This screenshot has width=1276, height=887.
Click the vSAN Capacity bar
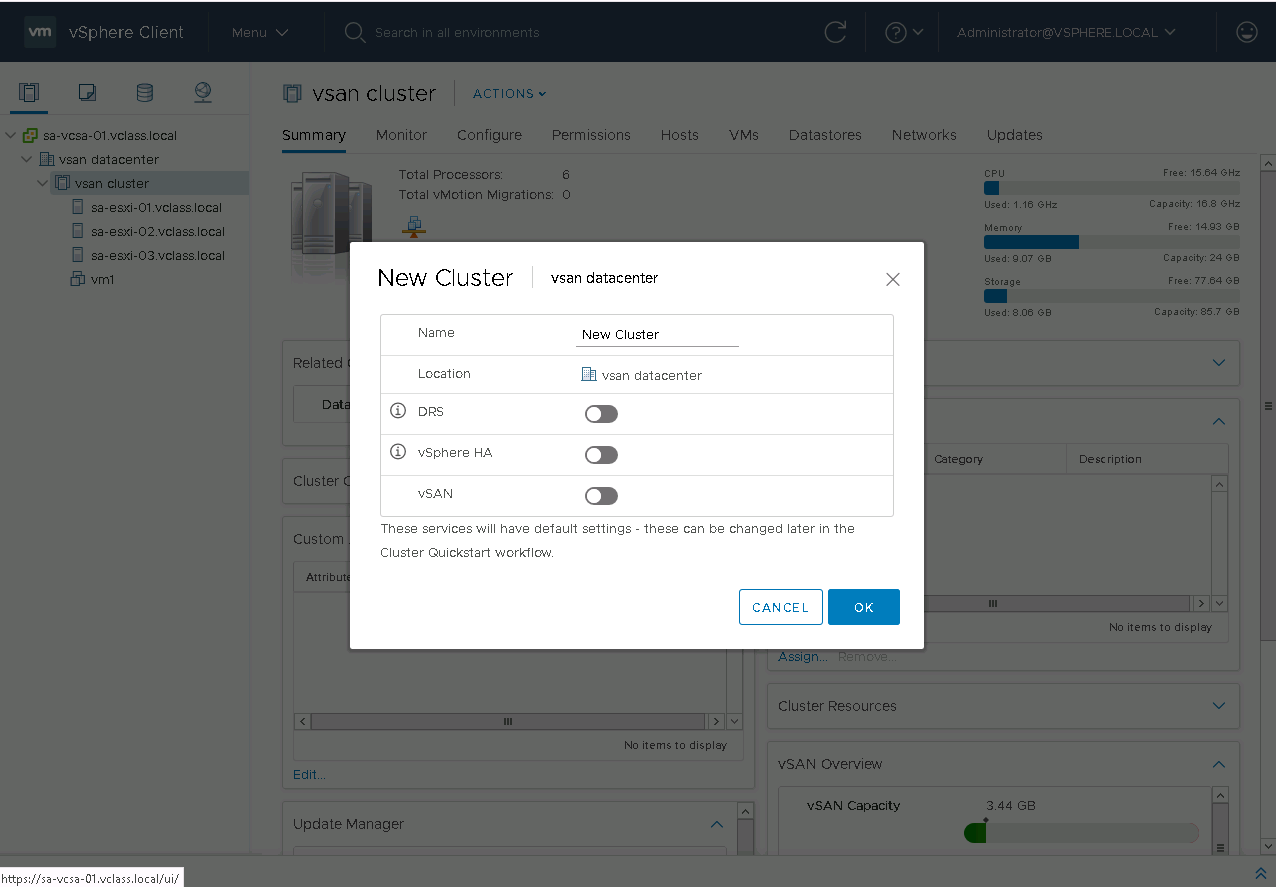(x=1081, y=833)
